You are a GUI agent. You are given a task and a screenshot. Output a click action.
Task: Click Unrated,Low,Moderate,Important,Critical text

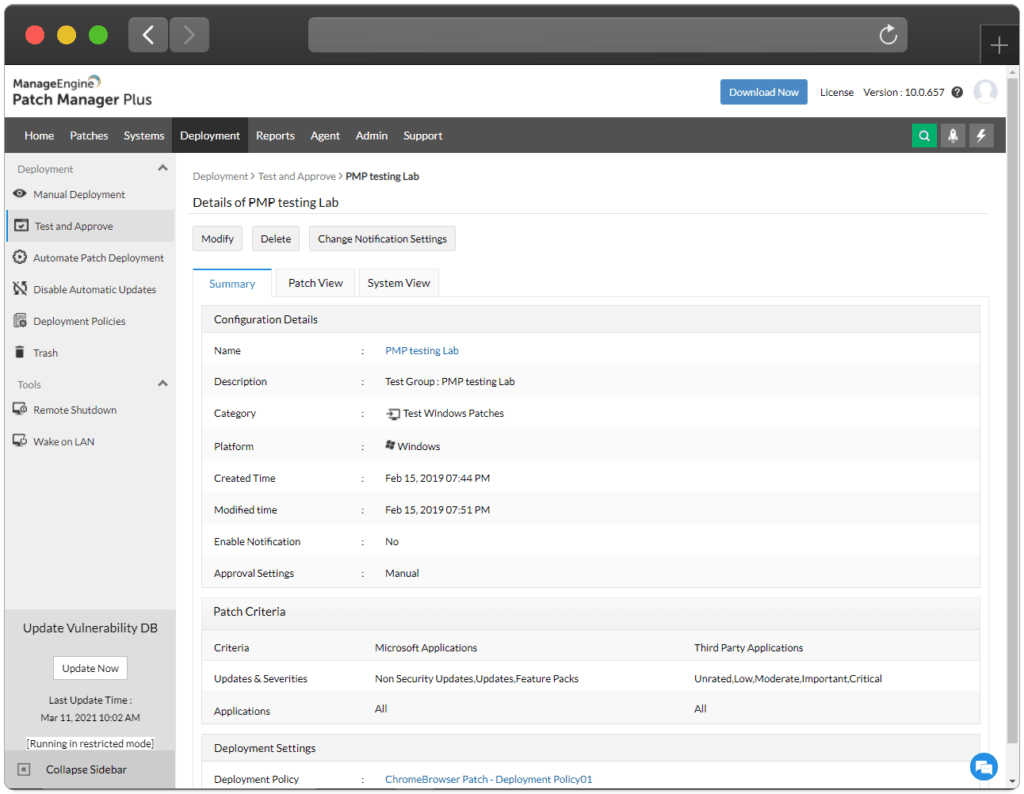pos(788,678)
